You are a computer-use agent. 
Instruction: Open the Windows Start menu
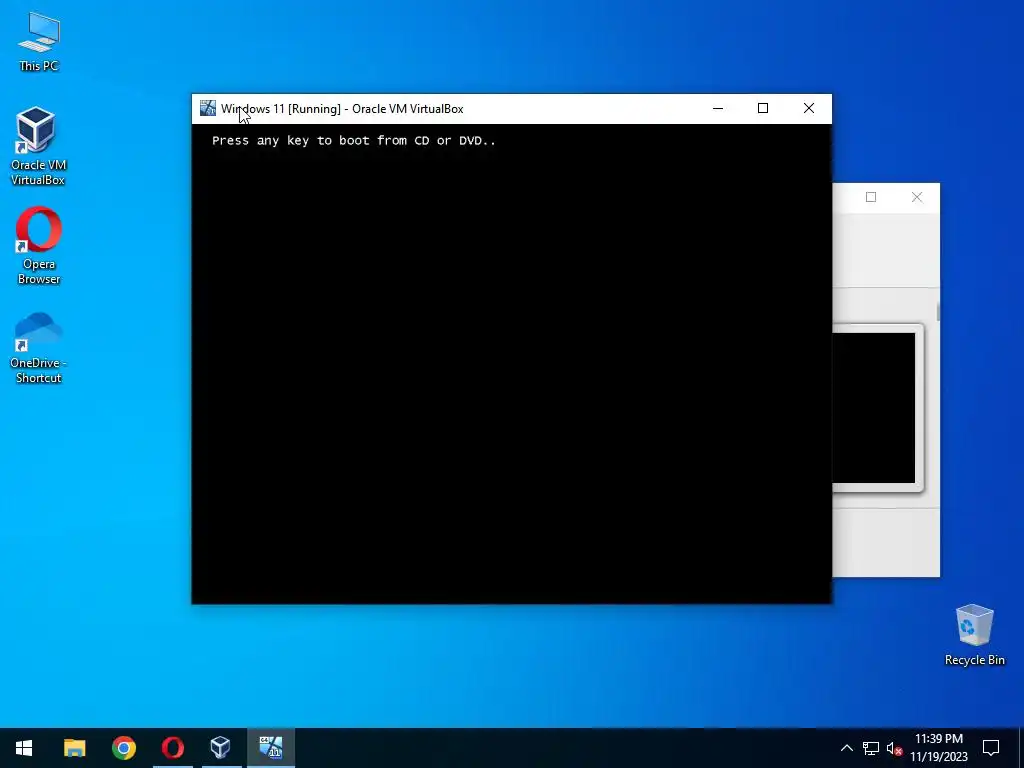pos(24,748)
